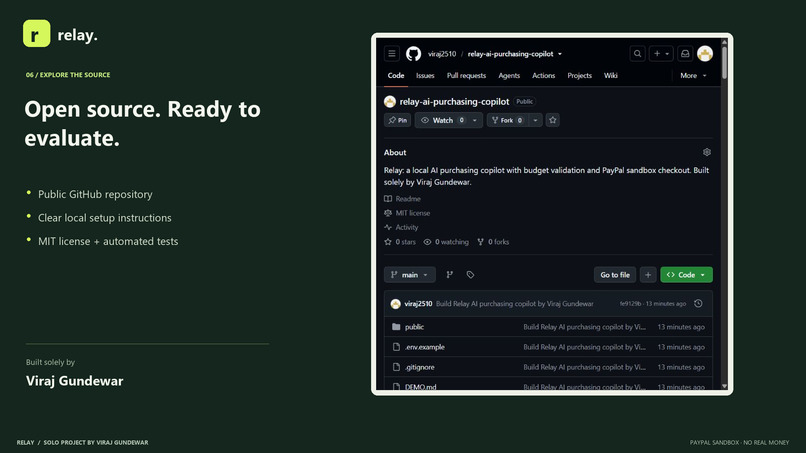The image size is (806, 453).
Task: Open the GitHub hamburger navigation menu
Action: (x=392, y=53)
